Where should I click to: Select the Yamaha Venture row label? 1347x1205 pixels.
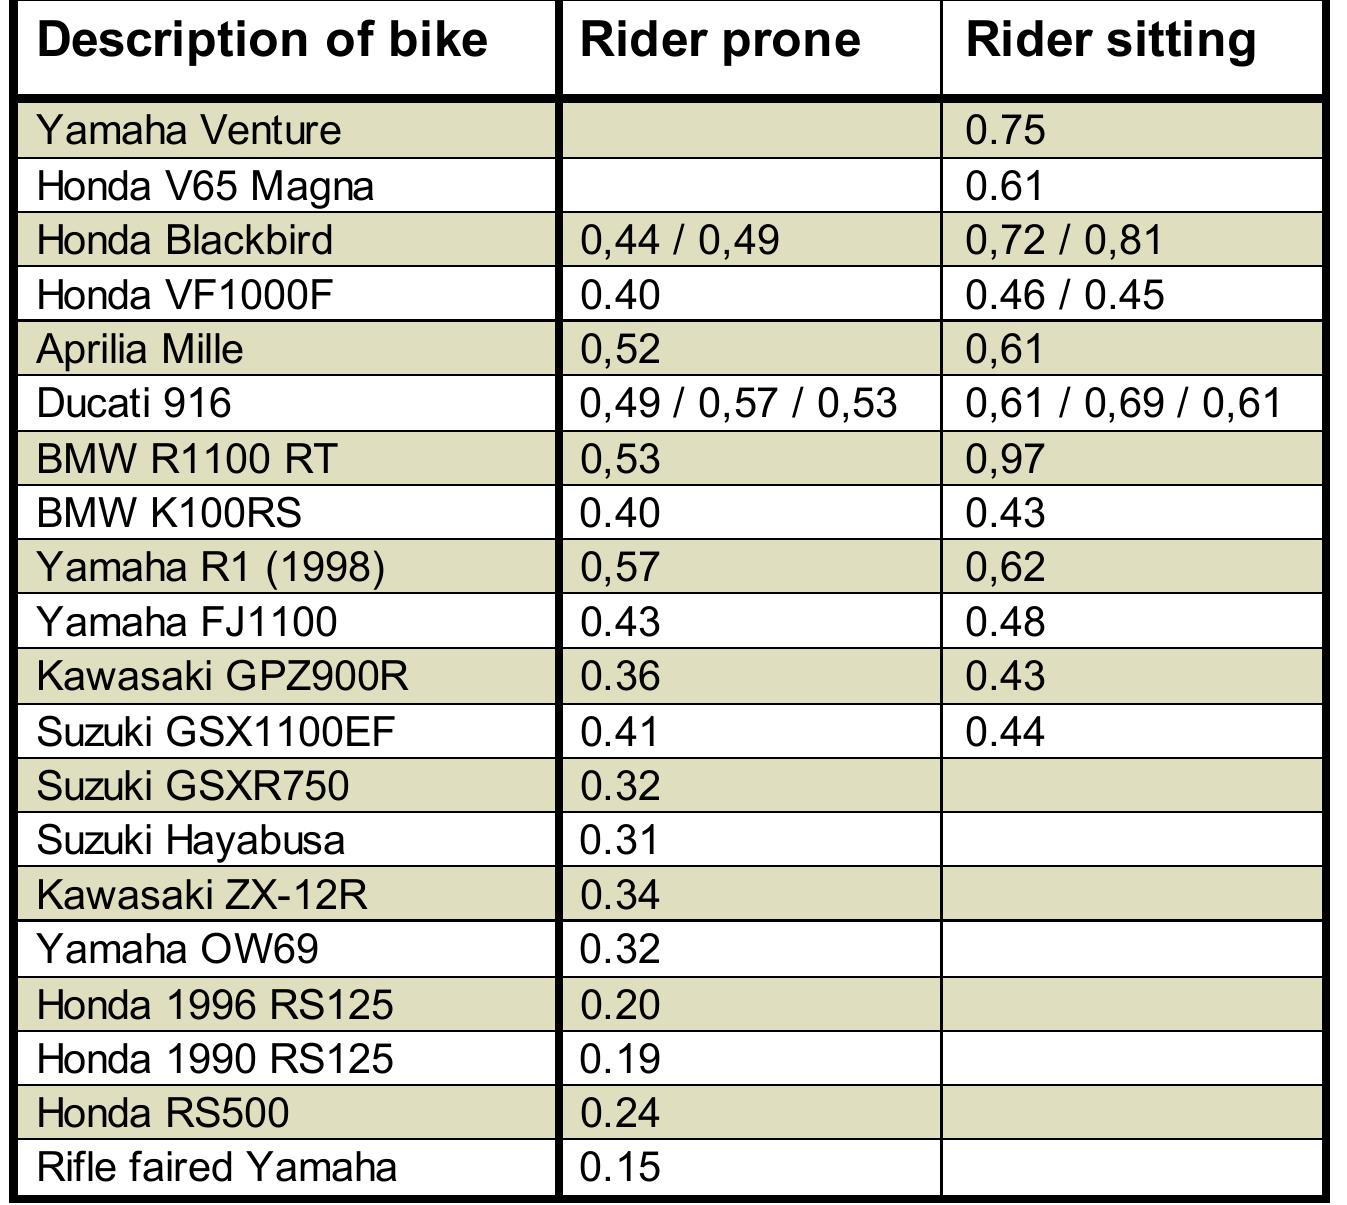point(189,130)
